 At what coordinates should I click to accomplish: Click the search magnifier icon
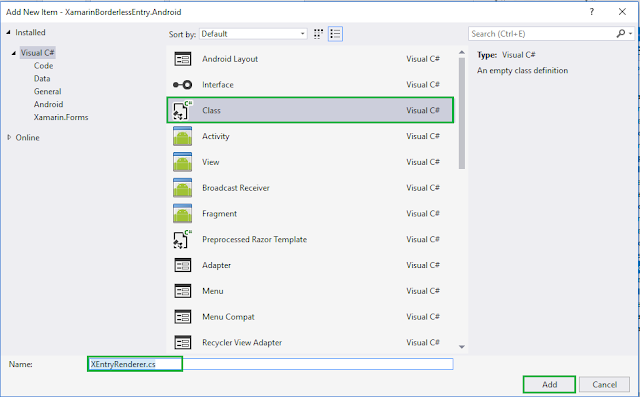[x=621, y=34]
